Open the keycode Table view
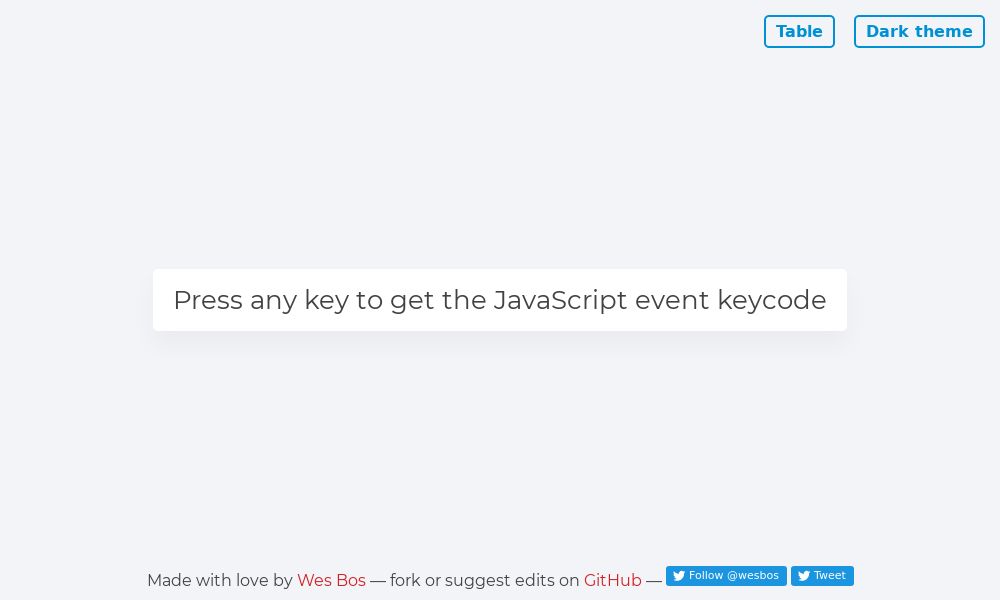This screenshot has width=1000, height=600. click(x=799, y=31)
